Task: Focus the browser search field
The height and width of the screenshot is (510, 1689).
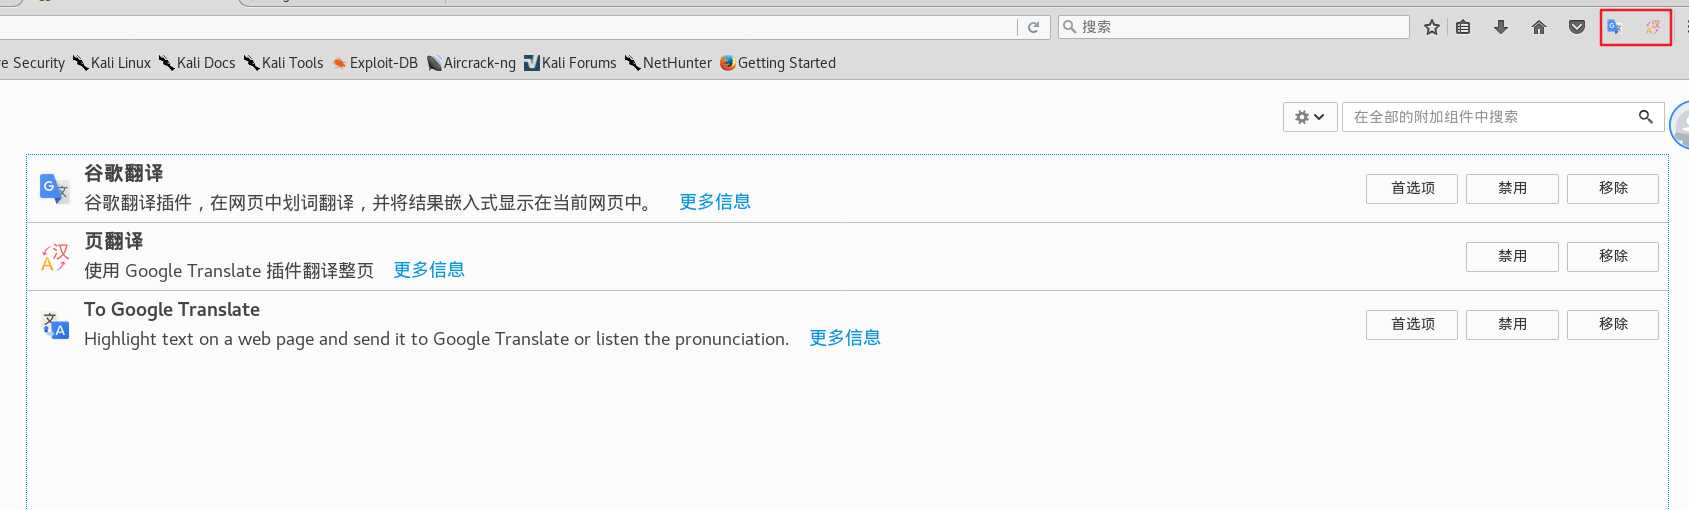Action: point(1234,27)
